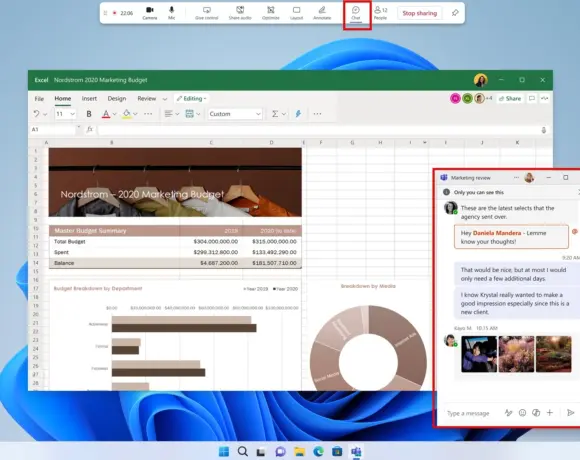This screenshot has width=580, height=460.
Task: Select the Home tab in Excel
Action: (63, 99)
